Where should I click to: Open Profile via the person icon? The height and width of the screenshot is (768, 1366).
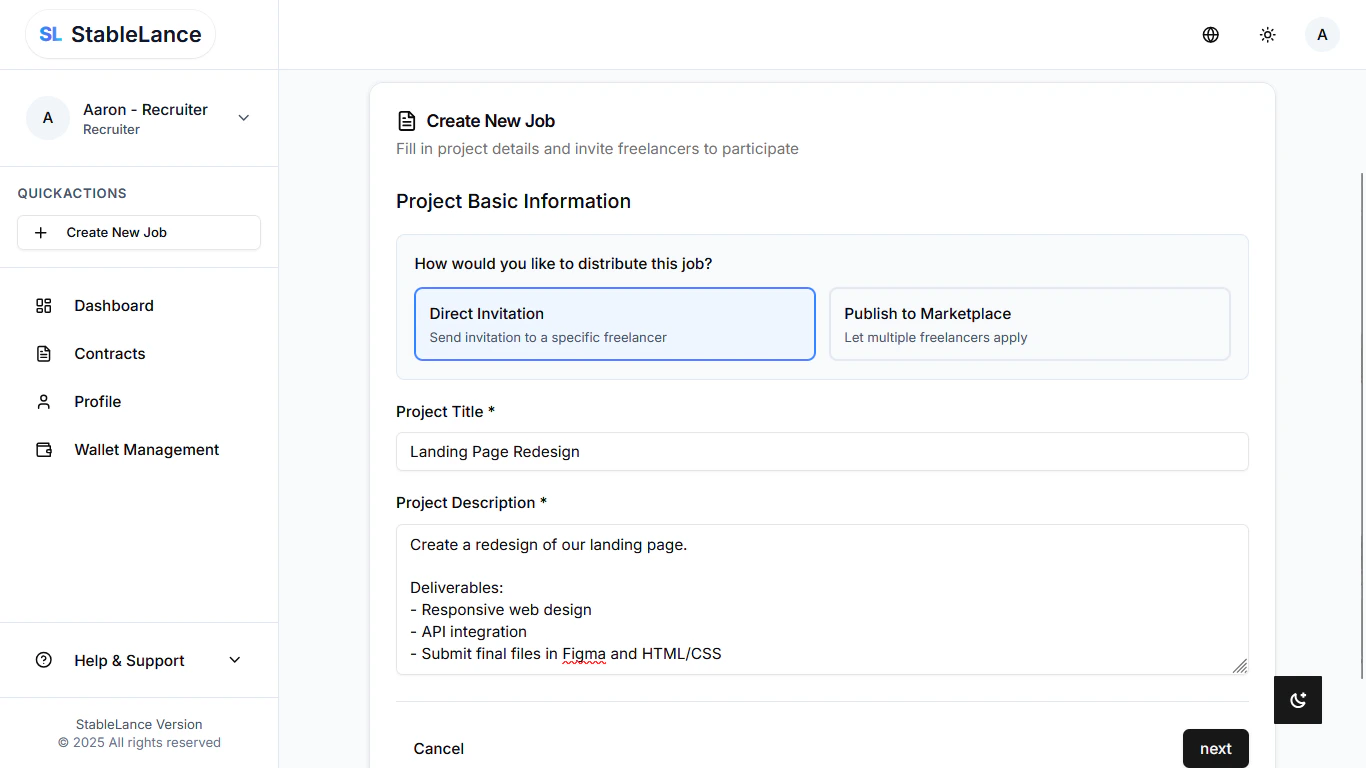(x=43, y=401)
